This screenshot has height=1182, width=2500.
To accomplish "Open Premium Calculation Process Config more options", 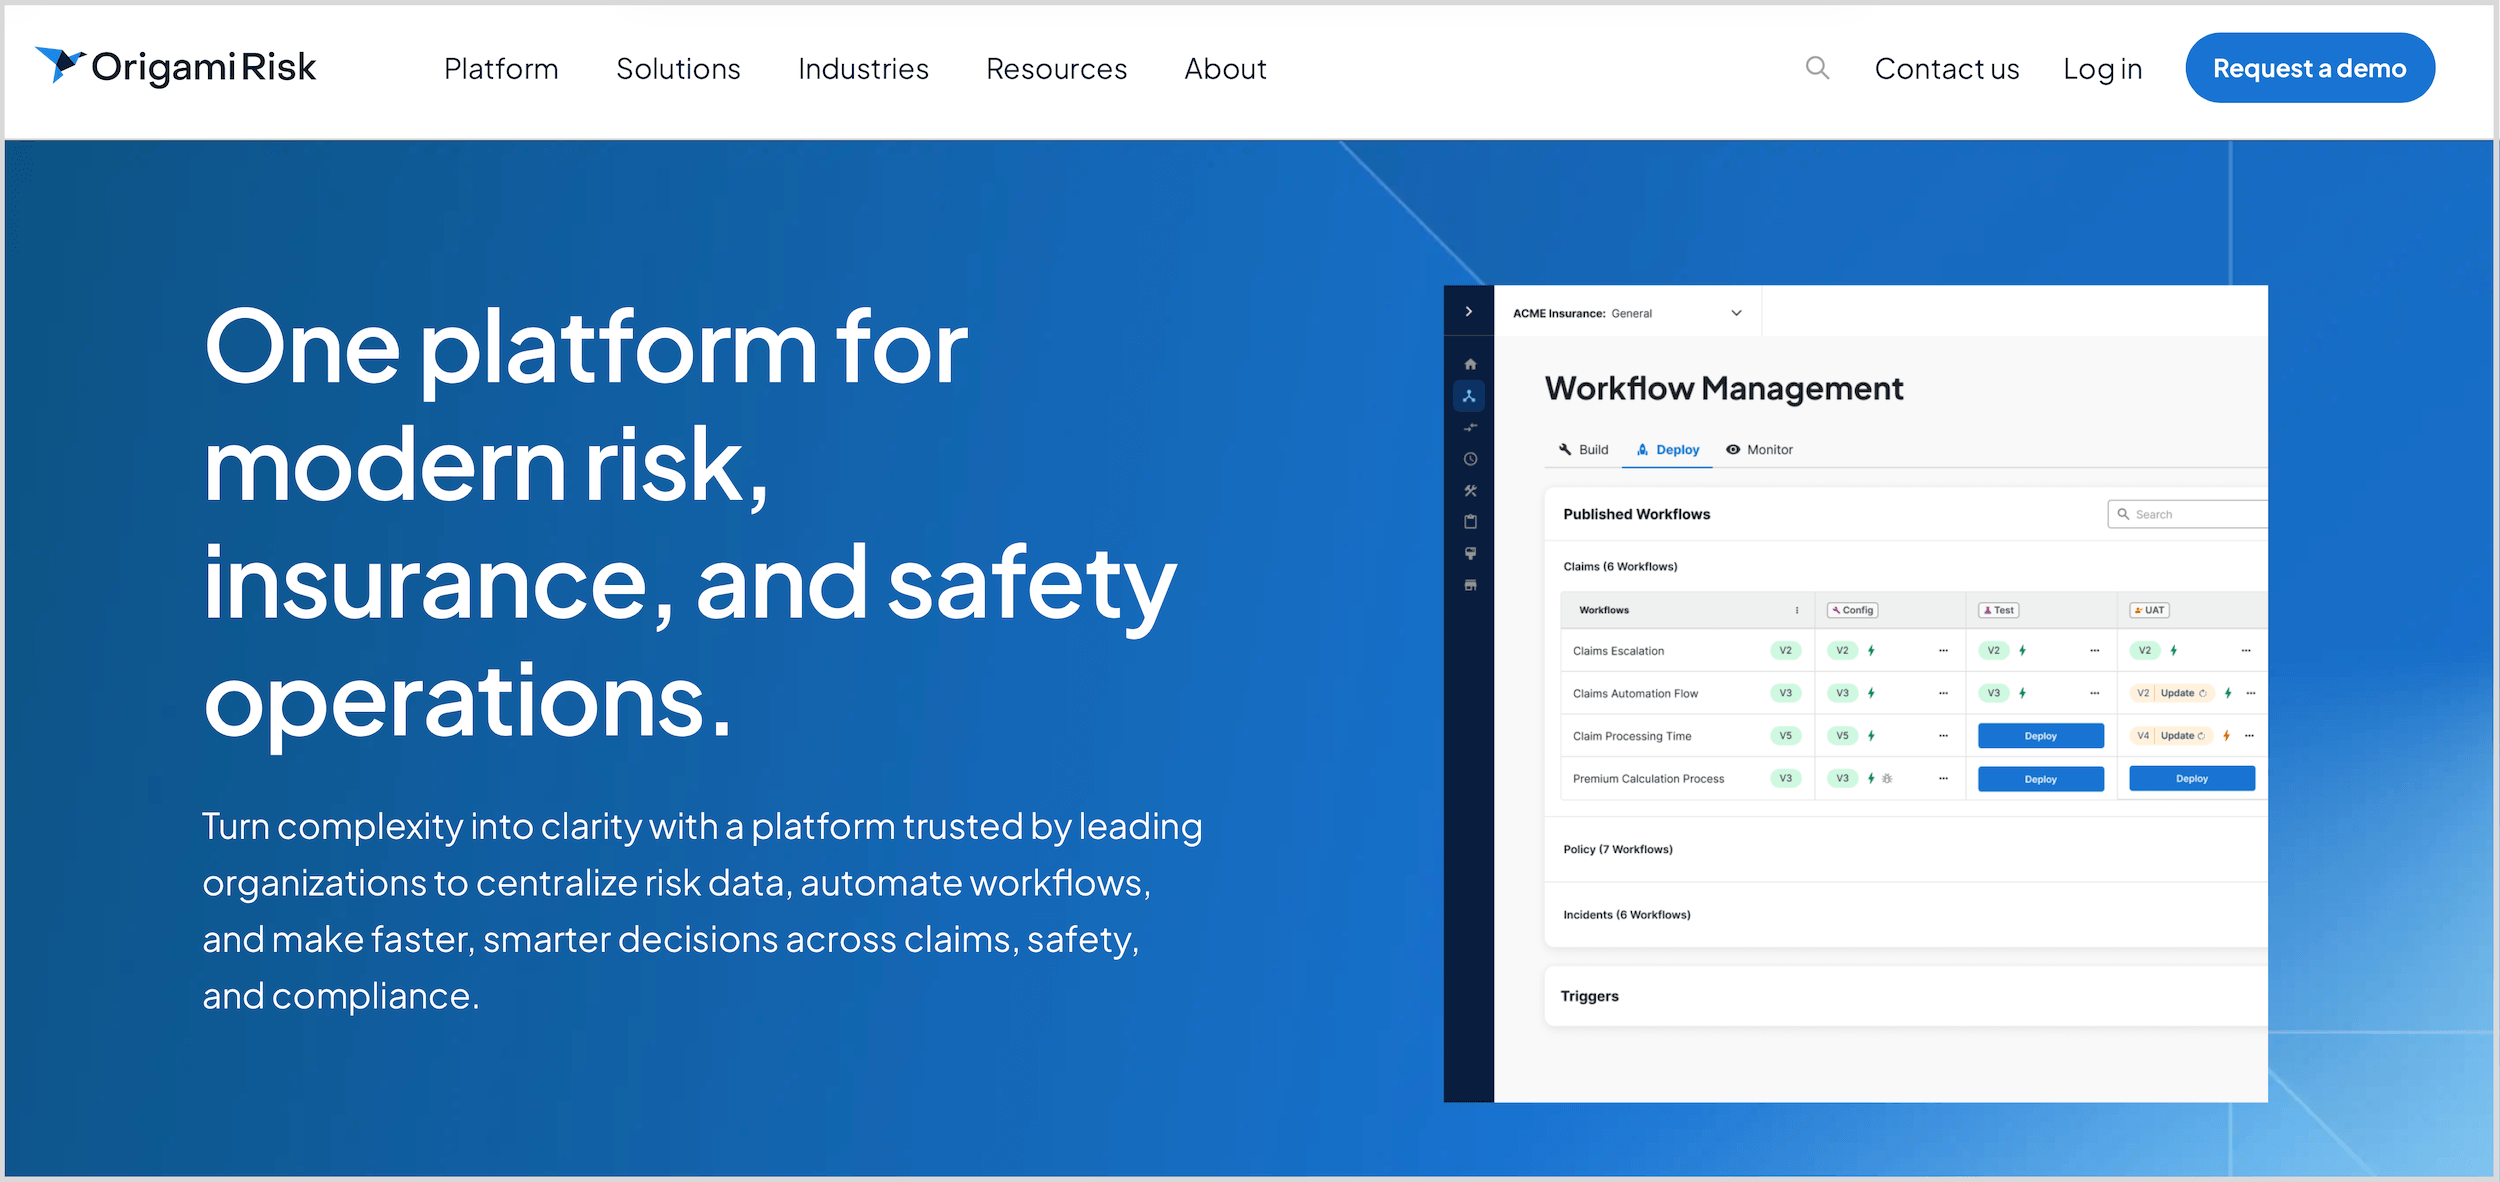I will [1943, 778].
